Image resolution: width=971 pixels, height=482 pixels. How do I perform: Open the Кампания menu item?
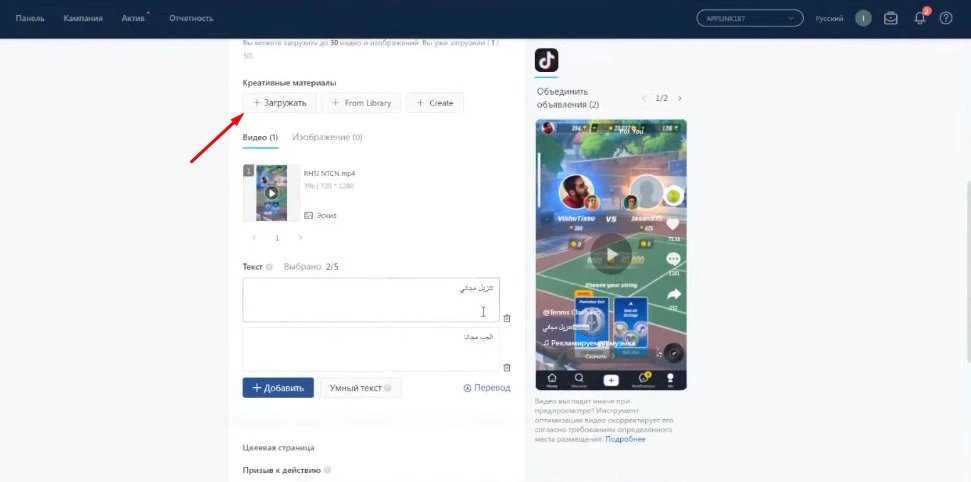pos(83,19)
